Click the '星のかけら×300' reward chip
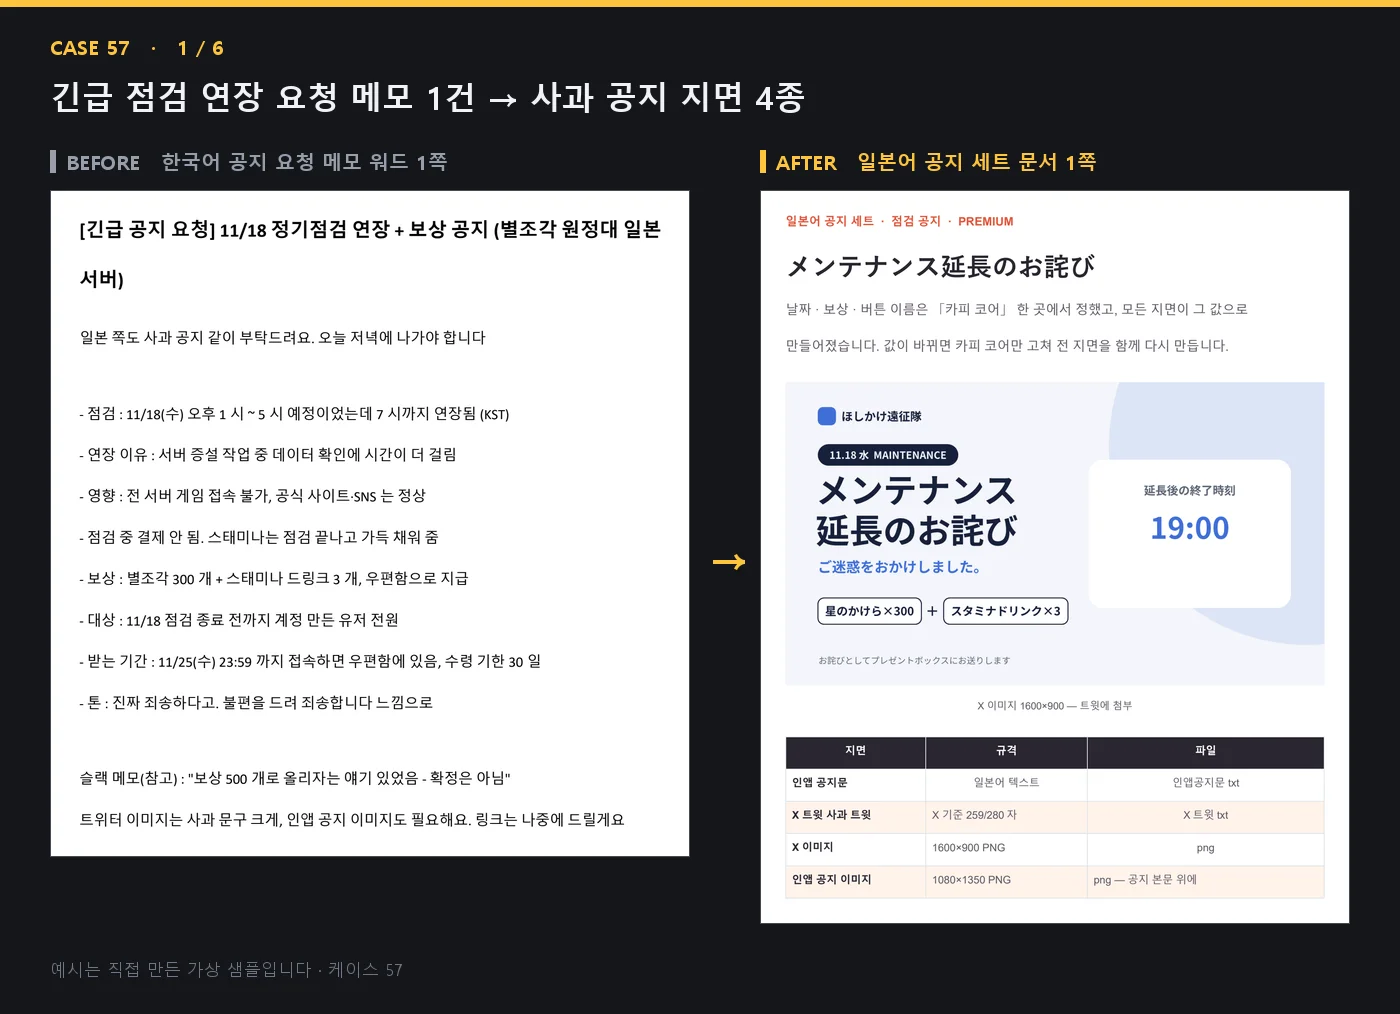The width and height of the screenshot is (1400, 1014). (869, 611)
